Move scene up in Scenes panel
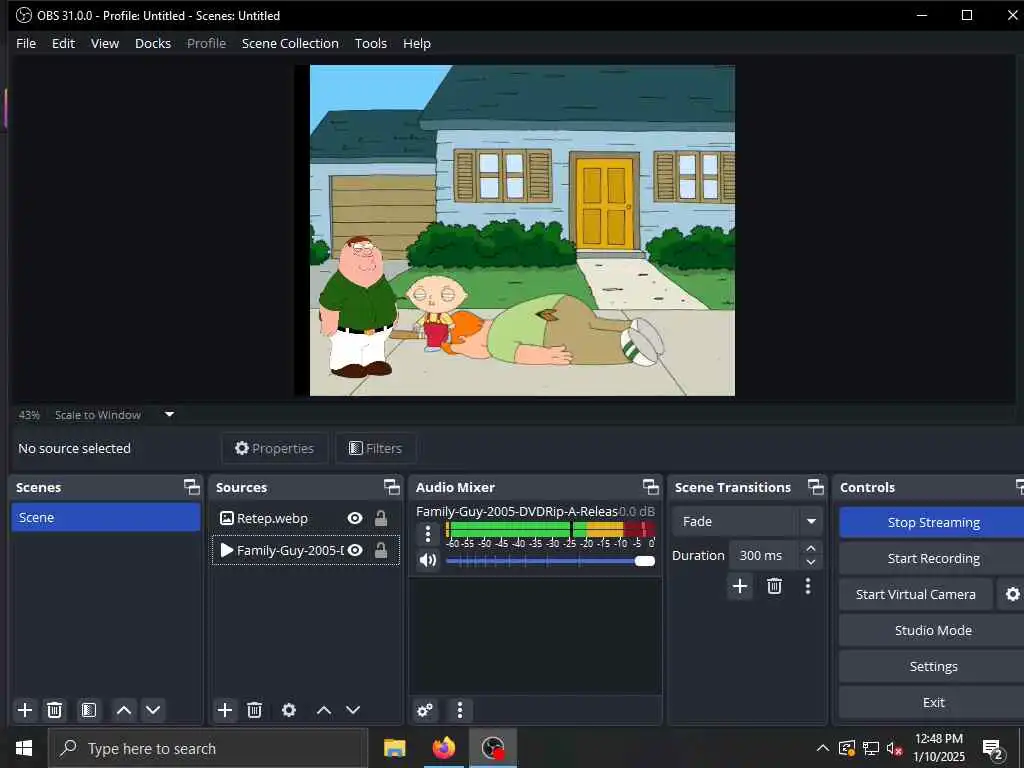Screen dimensions: 1024x768 point(123,710)
